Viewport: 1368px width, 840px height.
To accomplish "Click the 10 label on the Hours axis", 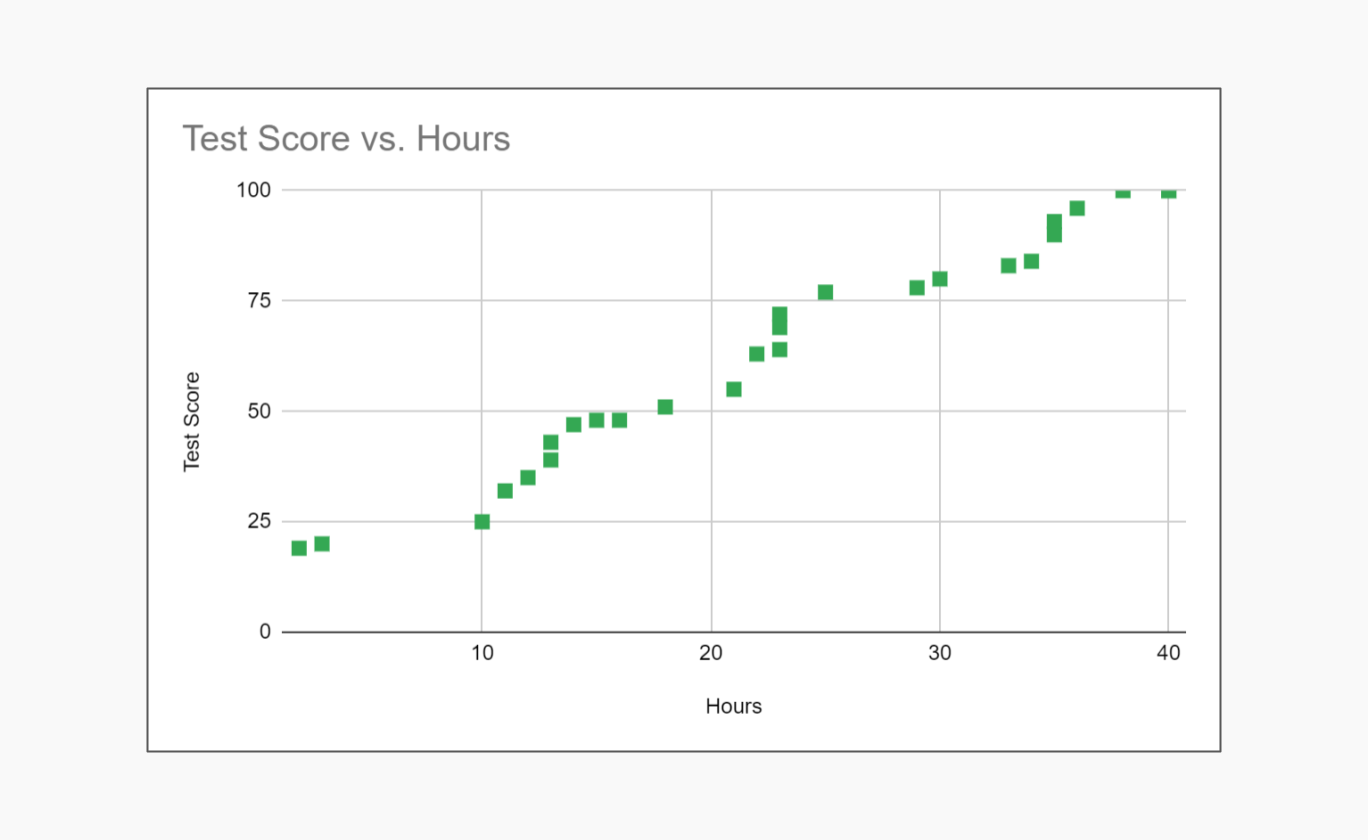I will click(482, 653).
